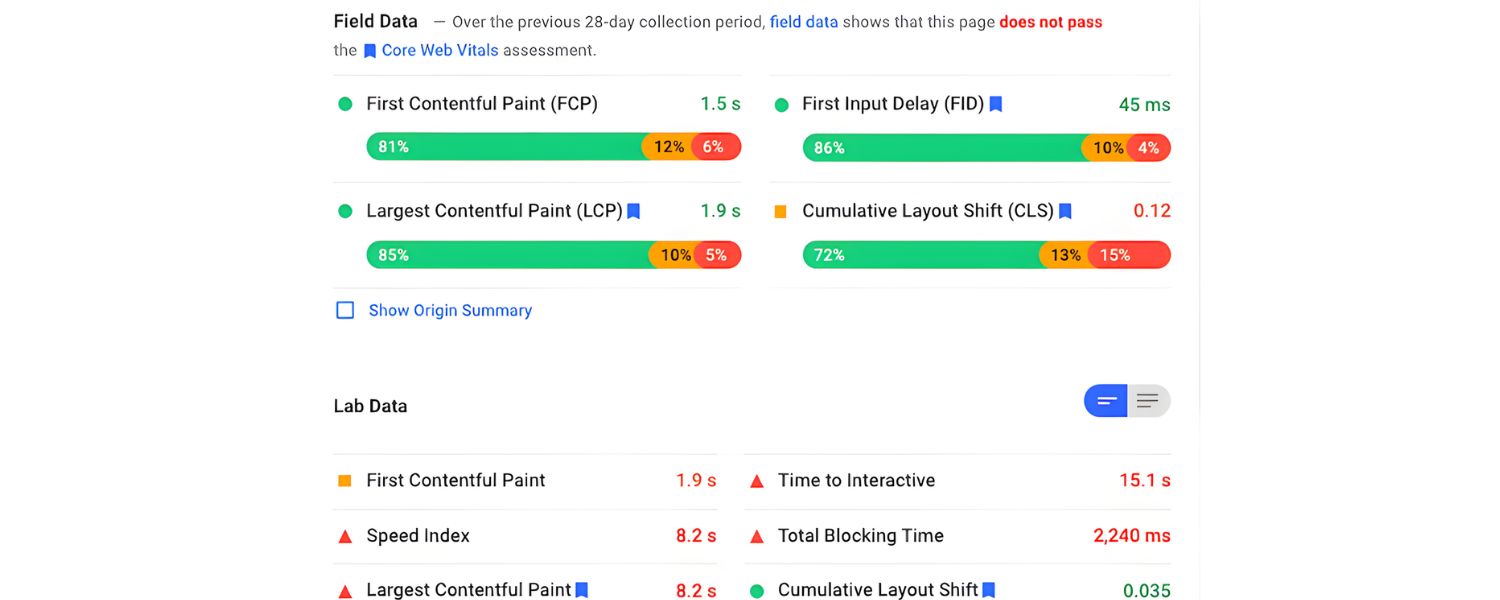This screenshot has width=1500, height=600.
Task: Click the green circle beside First Contentful Paint (FCP)
Action: (x=345, y=104)
